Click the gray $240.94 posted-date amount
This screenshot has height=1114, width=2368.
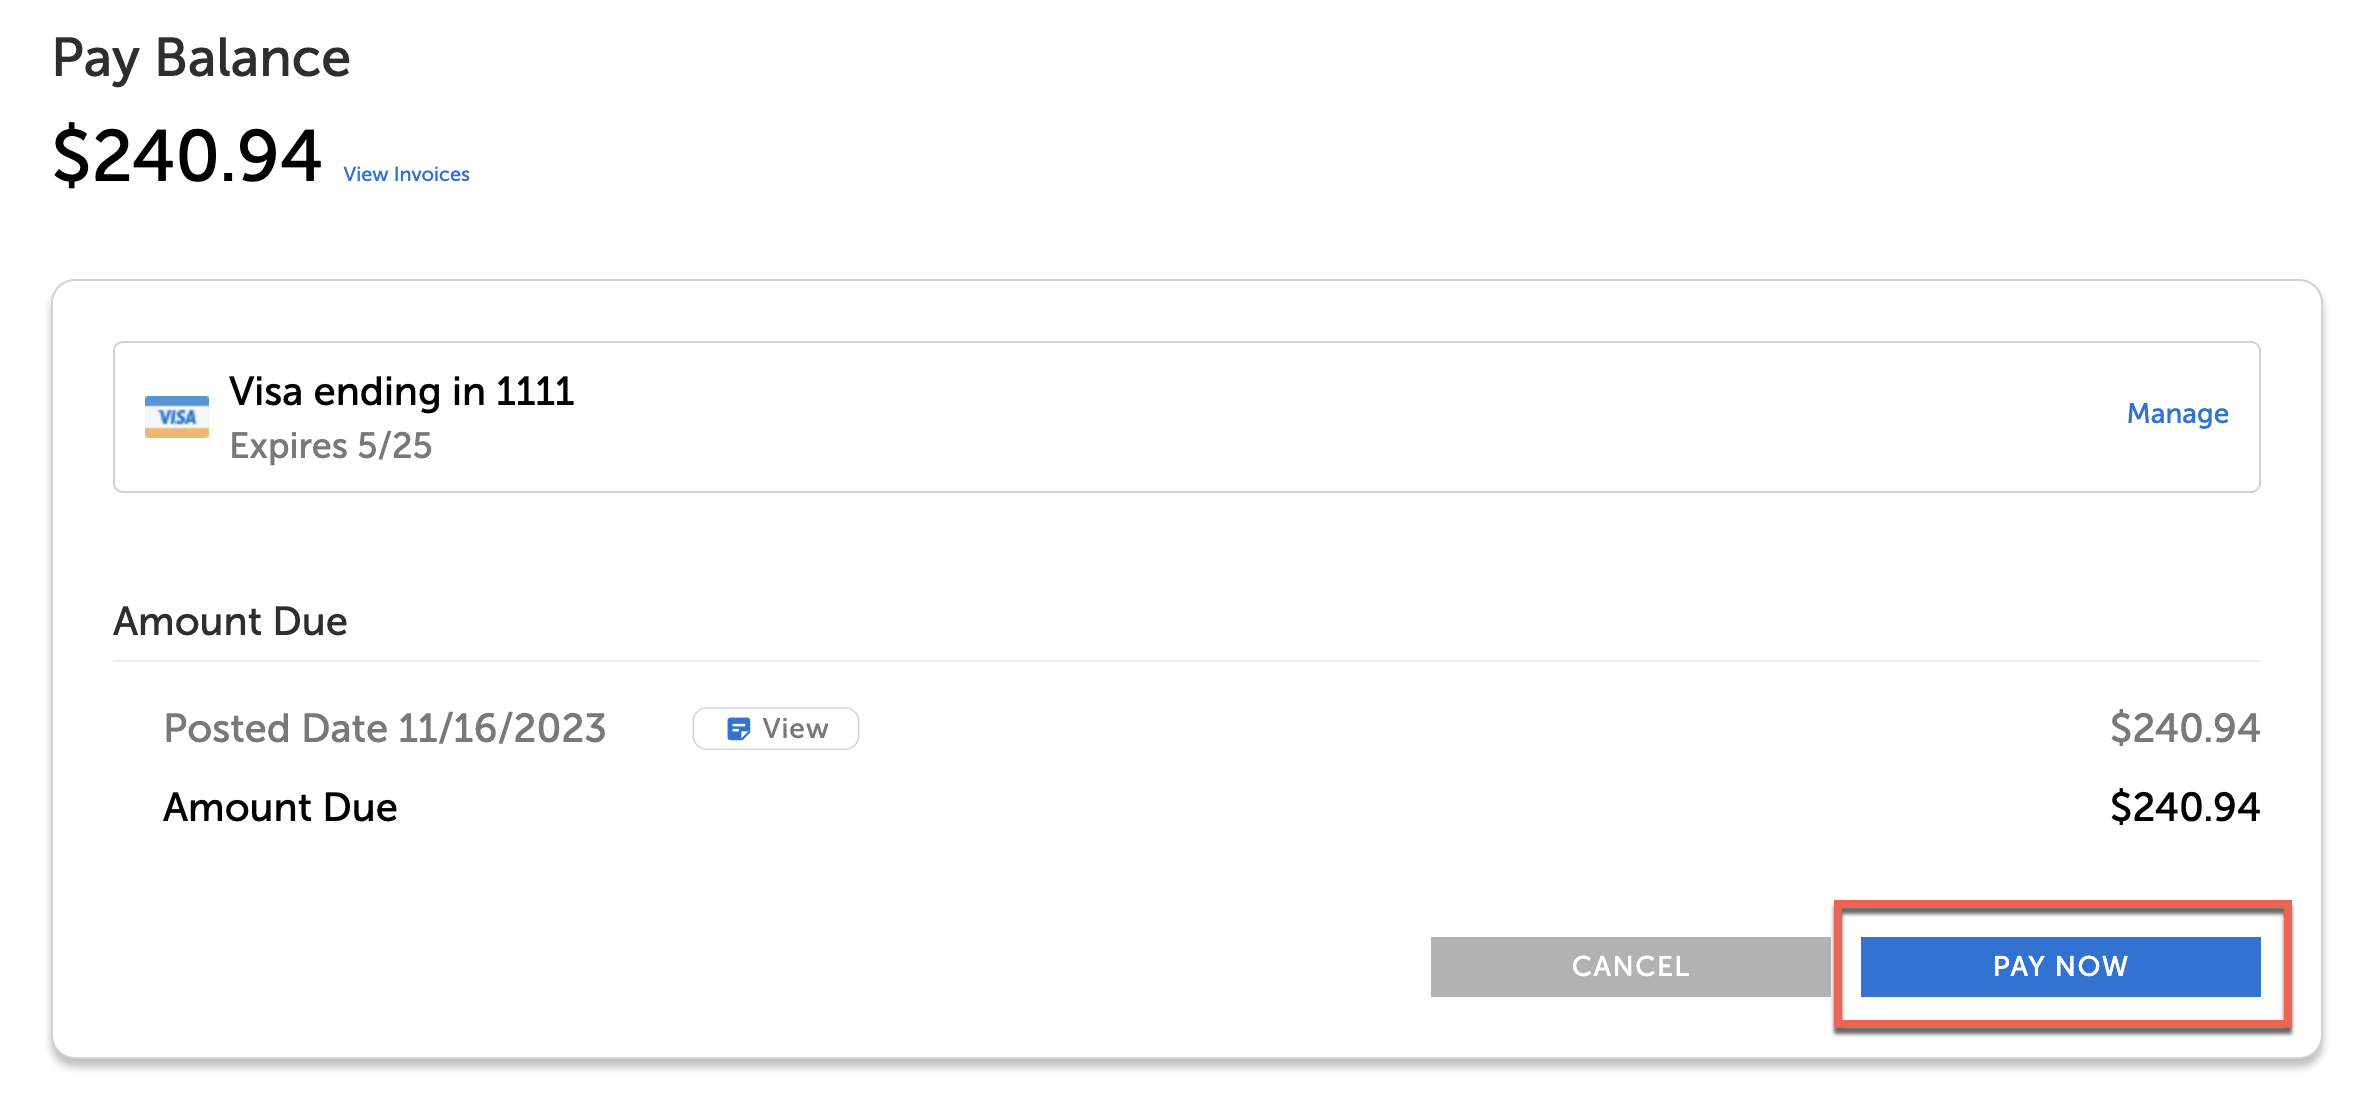(2184, 729)
